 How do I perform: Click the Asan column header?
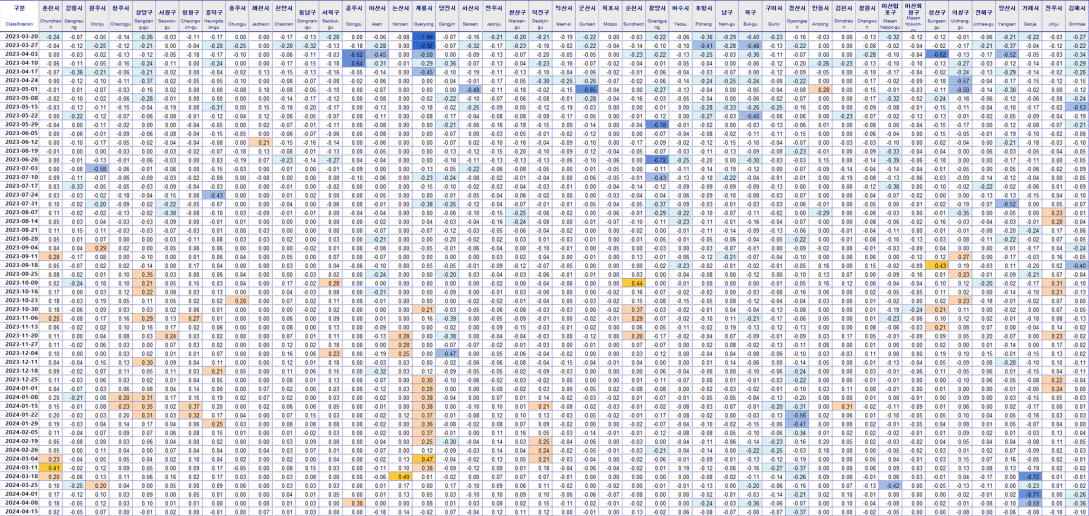click(379, 17)
